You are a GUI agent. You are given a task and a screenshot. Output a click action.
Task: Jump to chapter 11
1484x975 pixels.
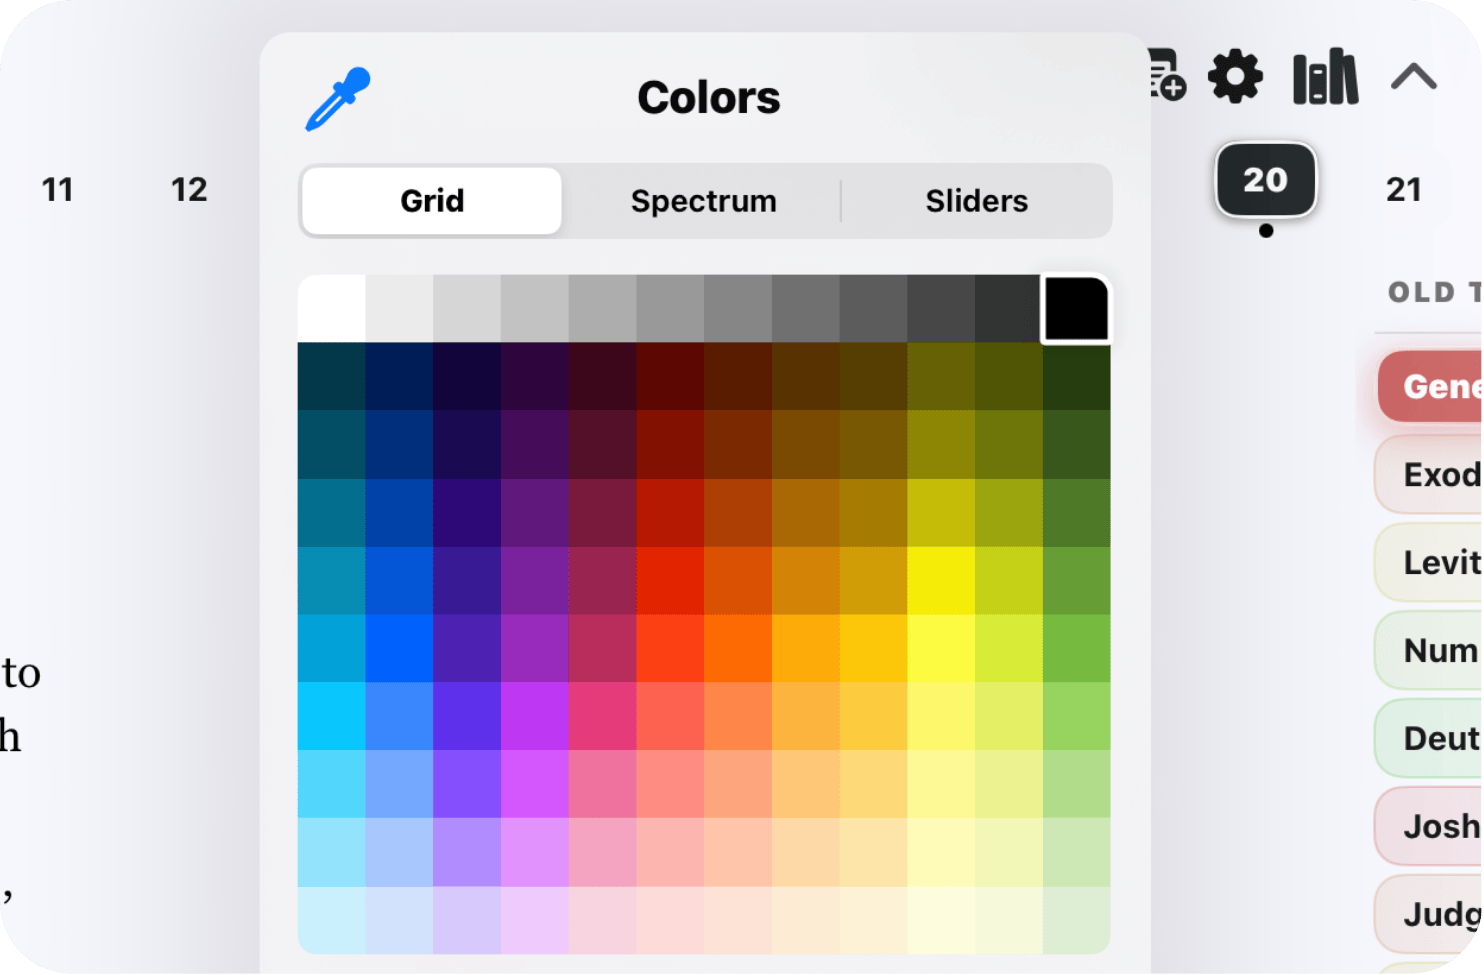57,190
